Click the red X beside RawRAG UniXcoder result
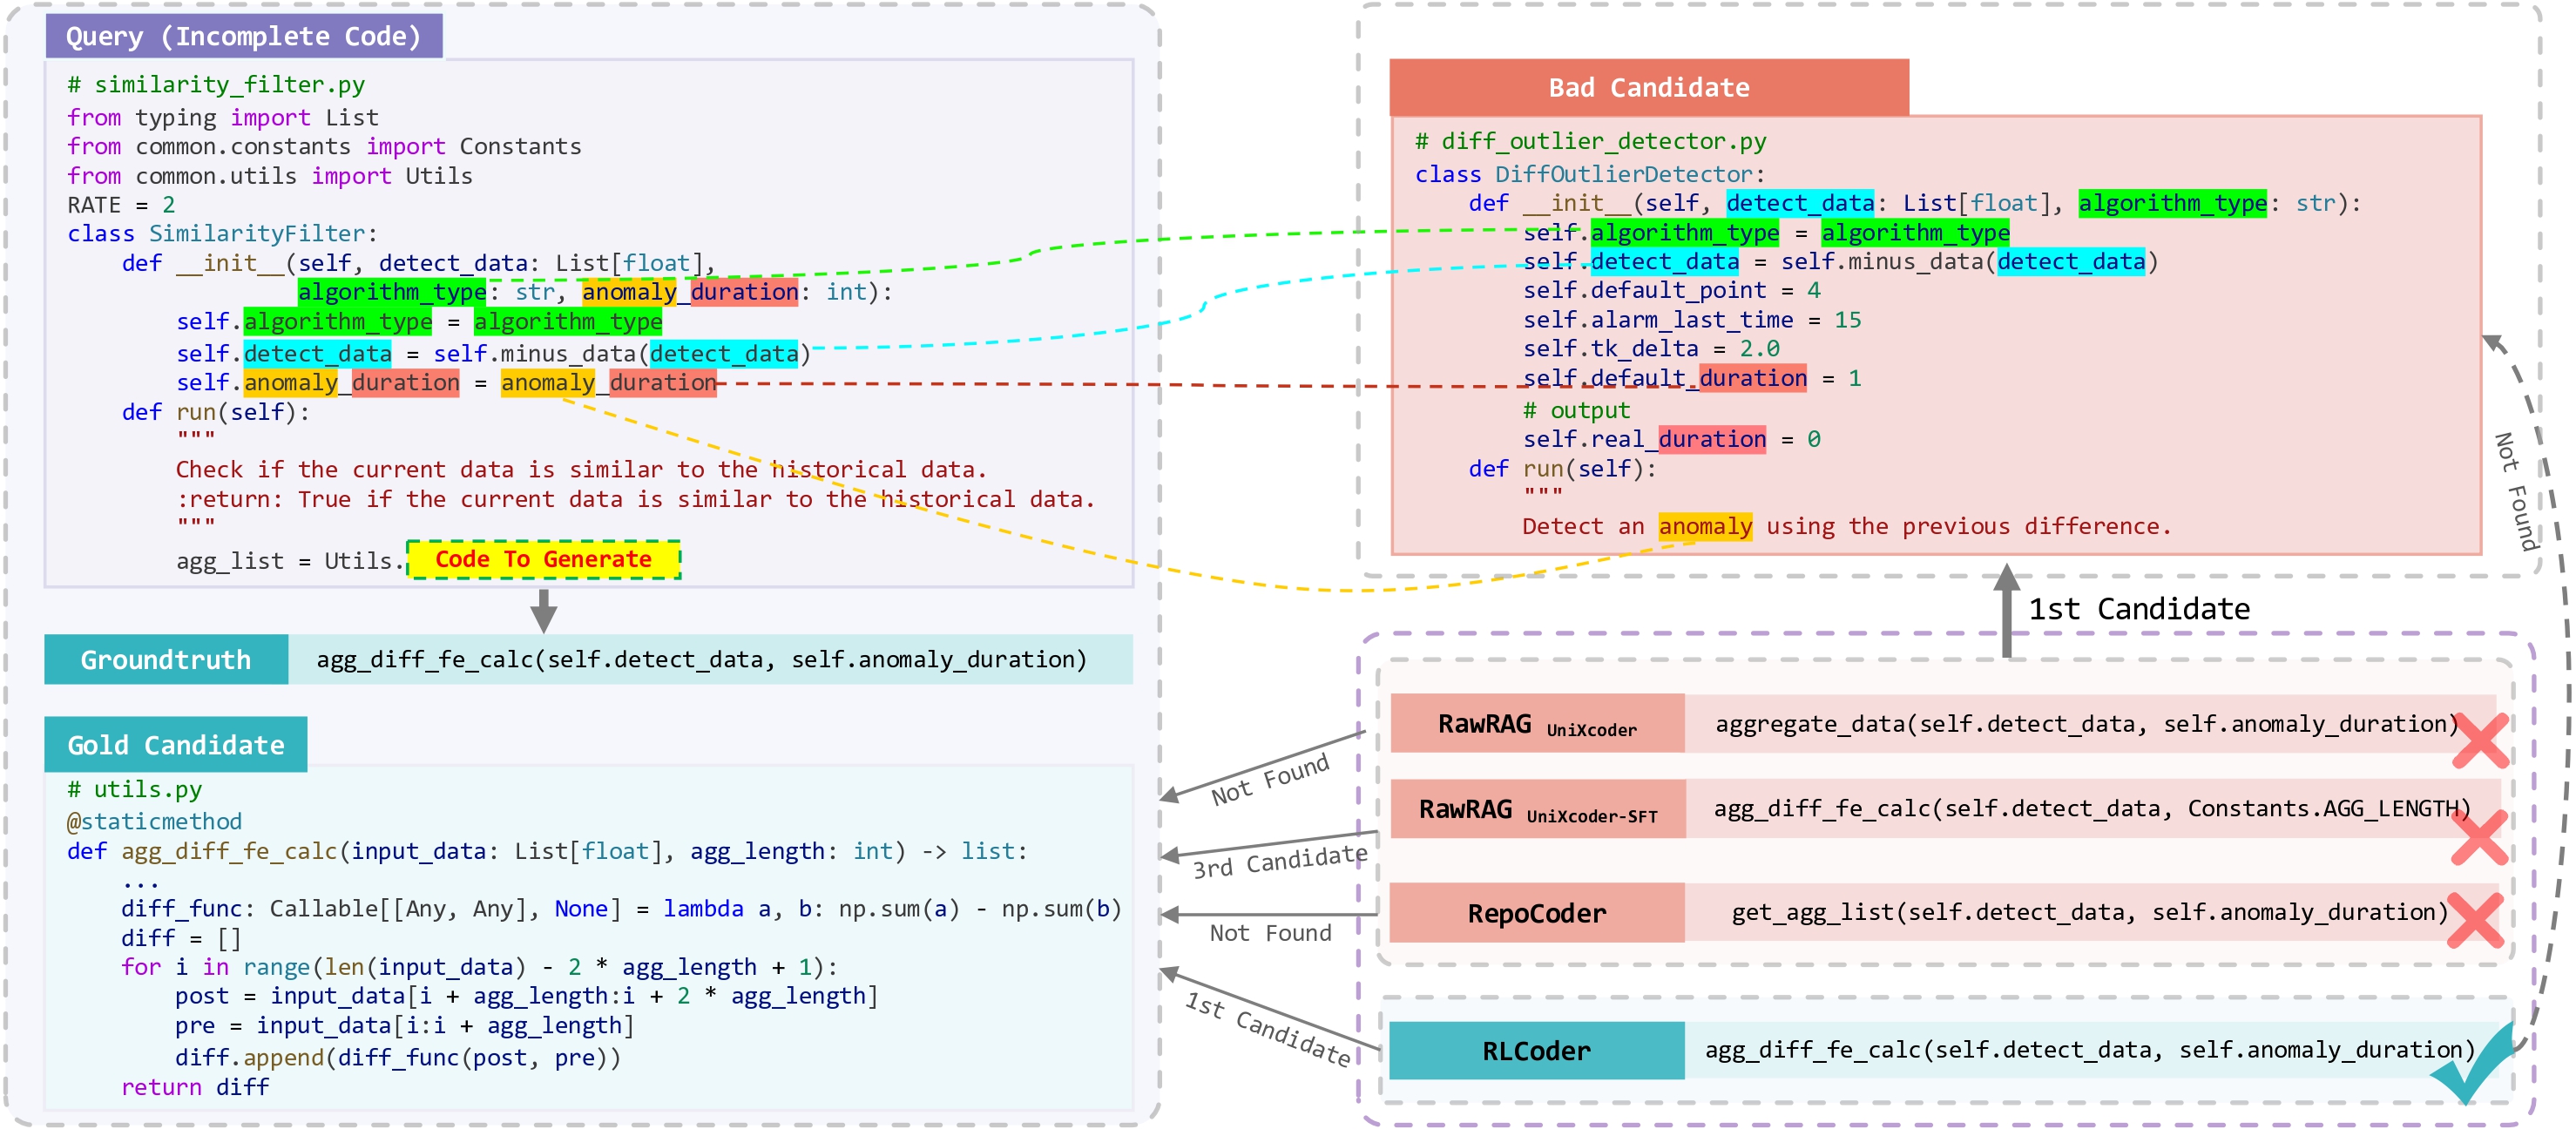 click(2480, 741)
